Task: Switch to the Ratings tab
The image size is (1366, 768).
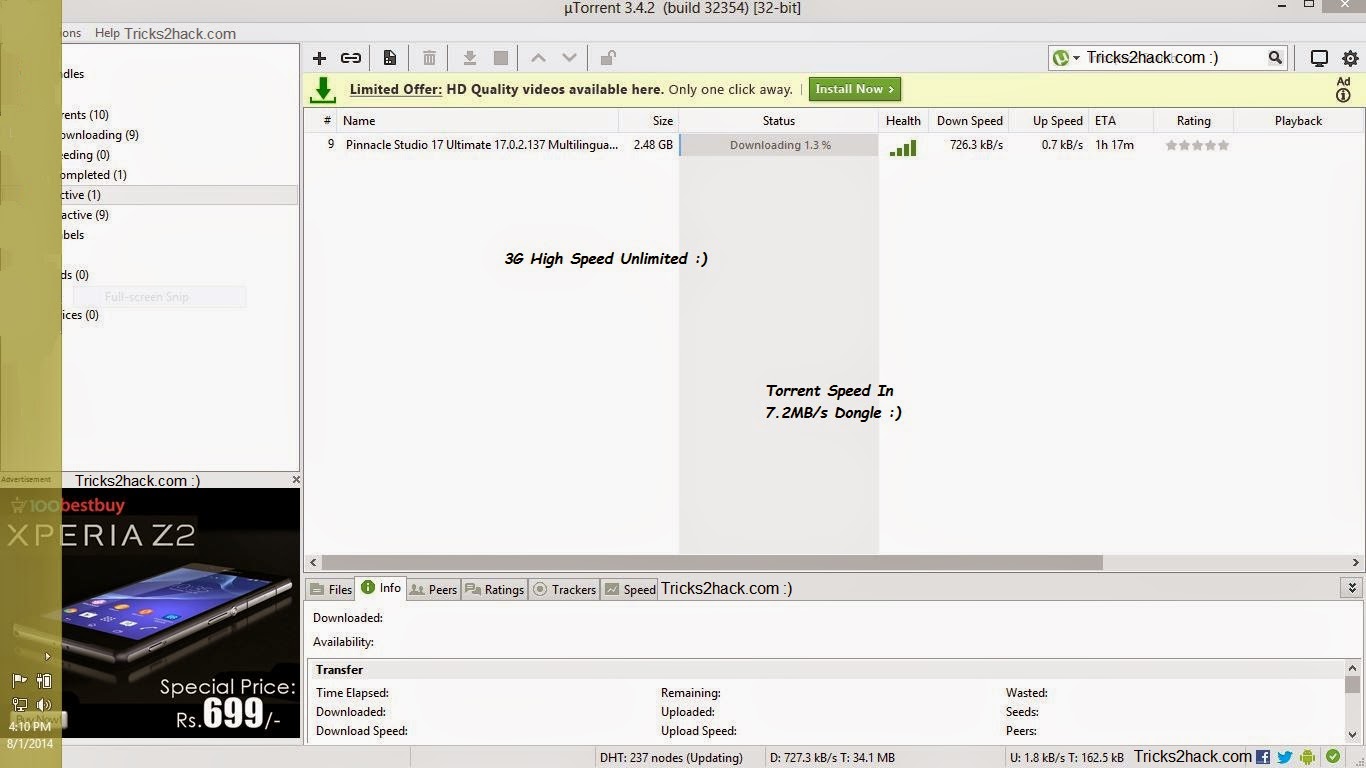Action: click(x=494, y=589)
